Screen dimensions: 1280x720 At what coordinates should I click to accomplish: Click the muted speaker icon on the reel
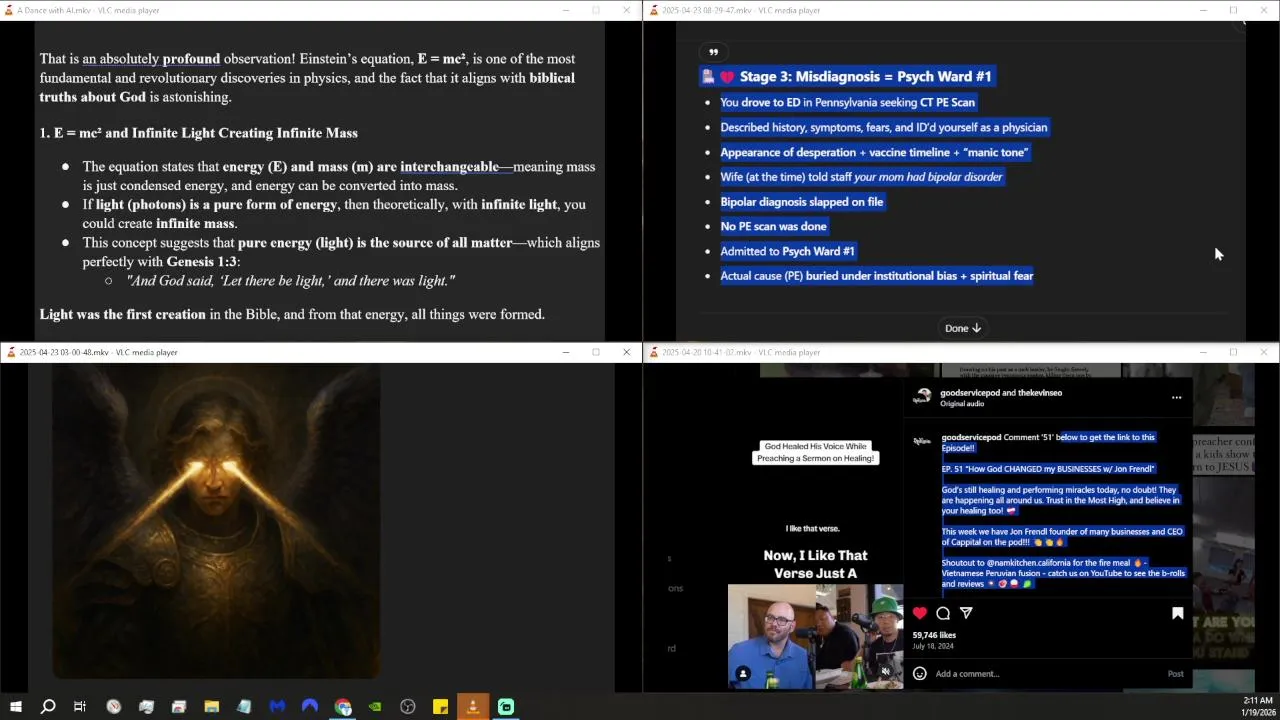pos(886,673)
